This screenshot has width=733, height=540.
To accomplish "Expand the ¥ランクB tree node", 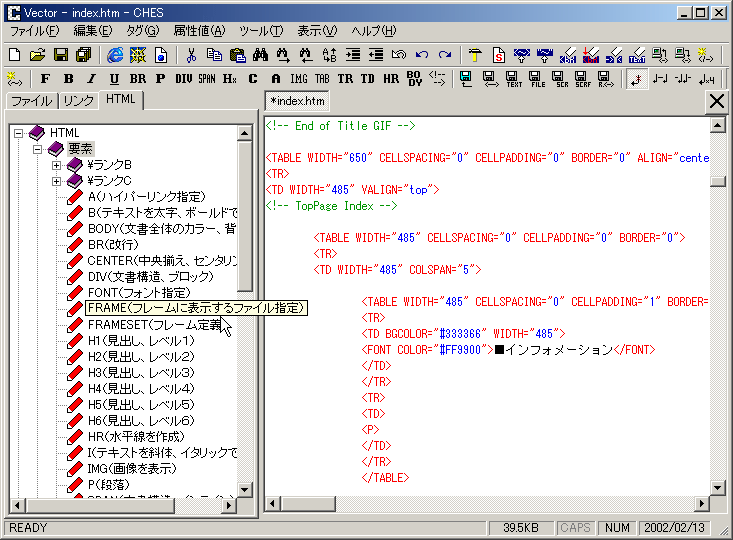I will pos(57,166).
